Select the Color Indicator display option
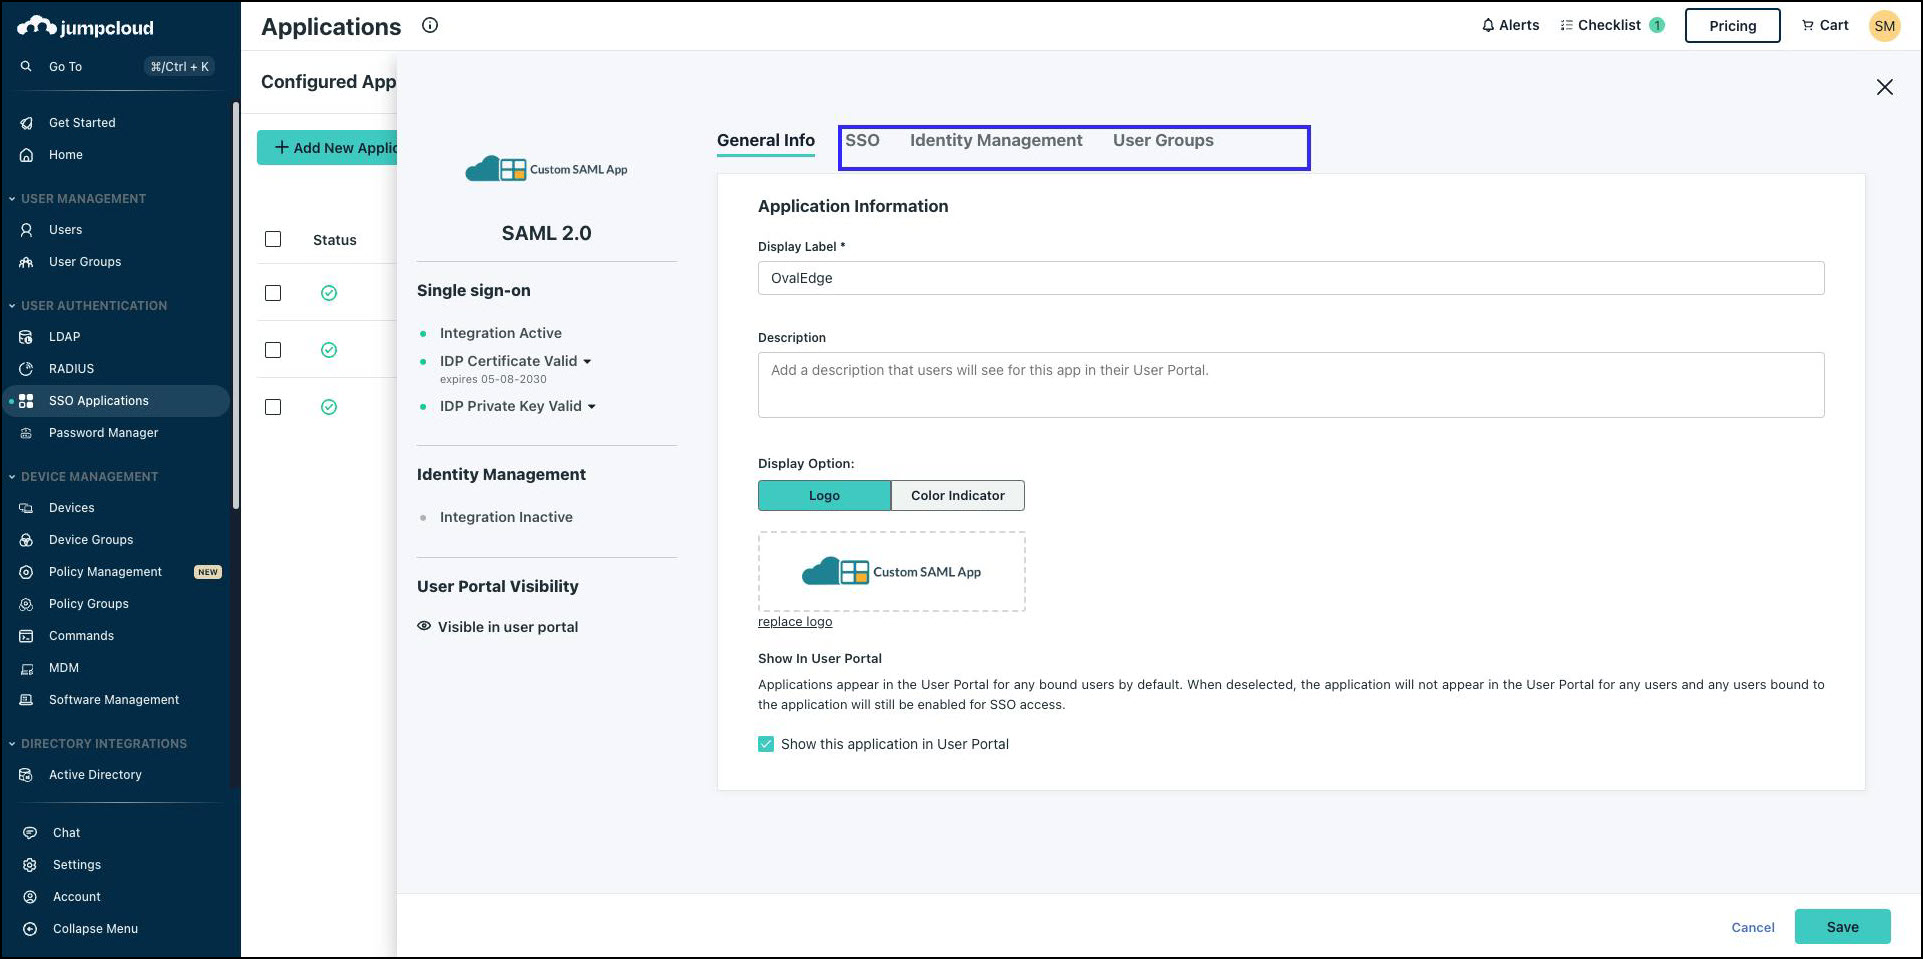This screenshot has height=959, width=1923. (957, 495)
